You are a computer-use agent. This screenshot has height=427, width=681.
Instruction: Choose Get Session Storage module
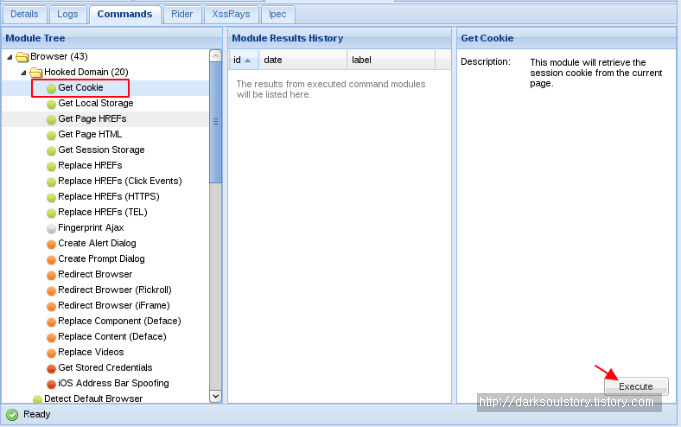[101, 150]
